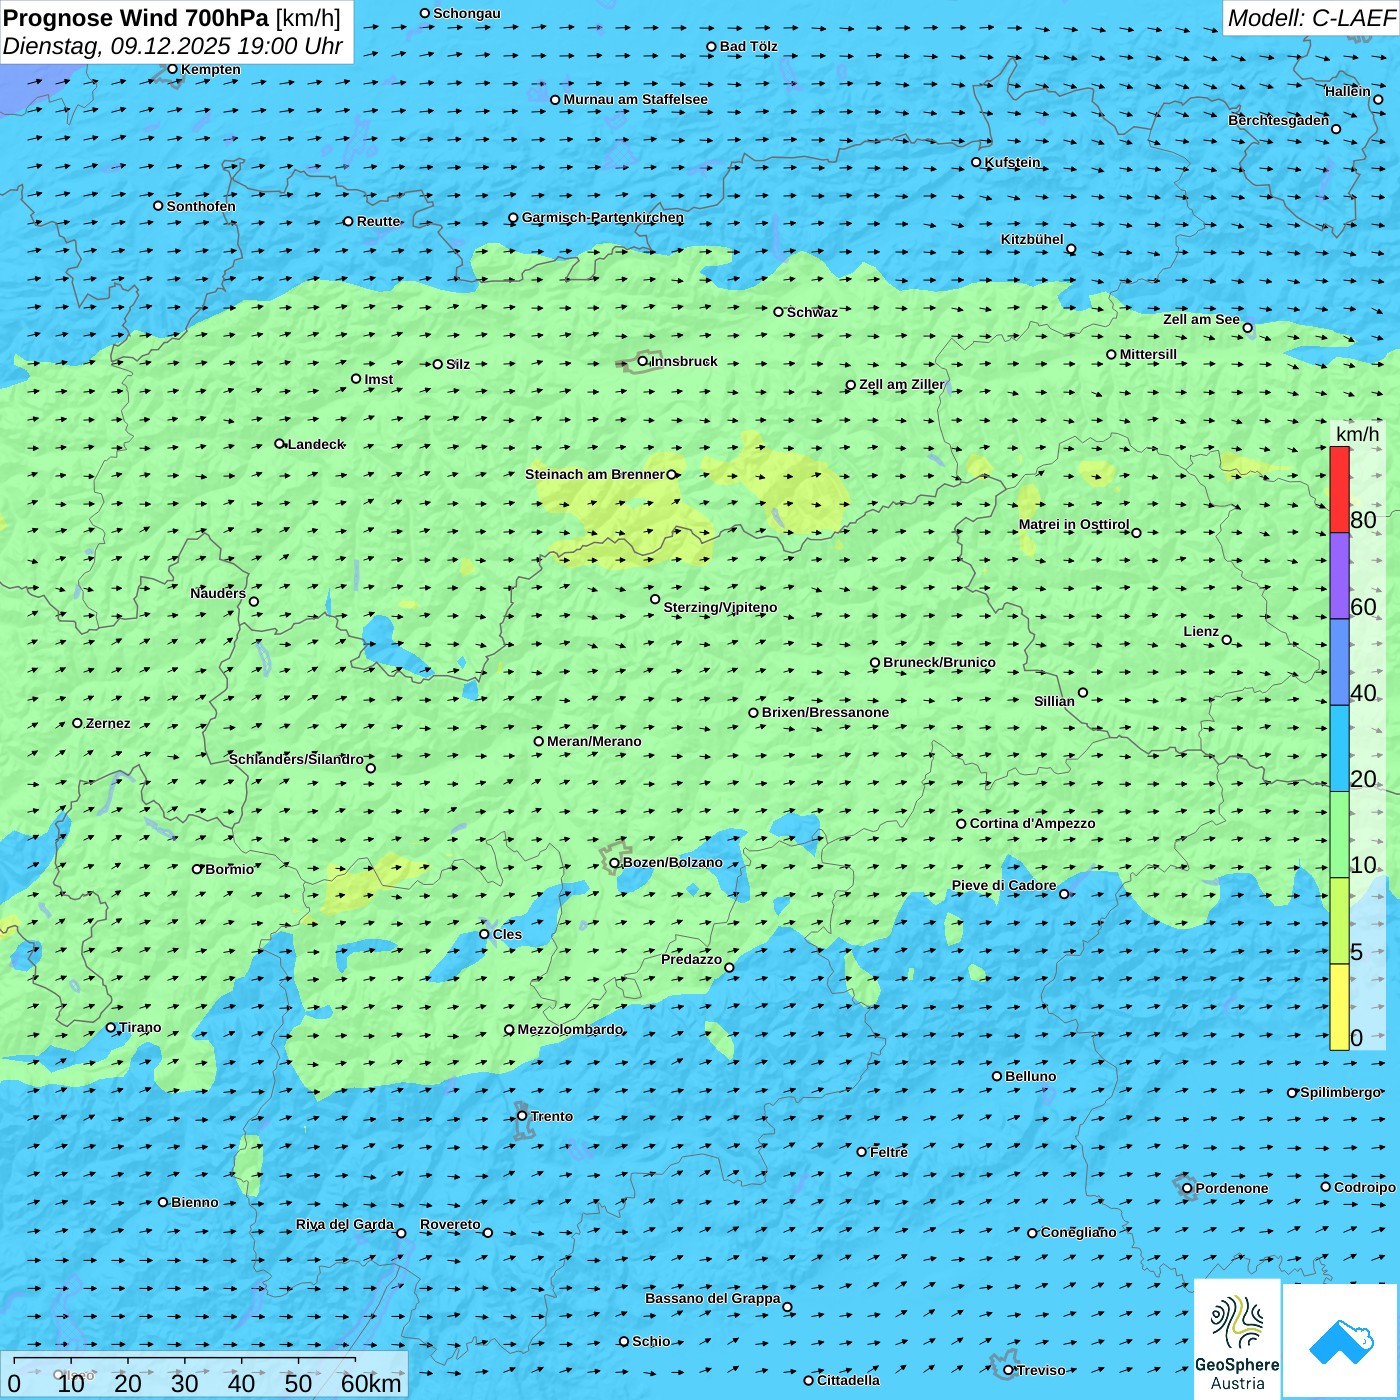Click the red 80 km/h legend color
This screenshot has height=1400, width=1400.
click(x=1339, y=490)
